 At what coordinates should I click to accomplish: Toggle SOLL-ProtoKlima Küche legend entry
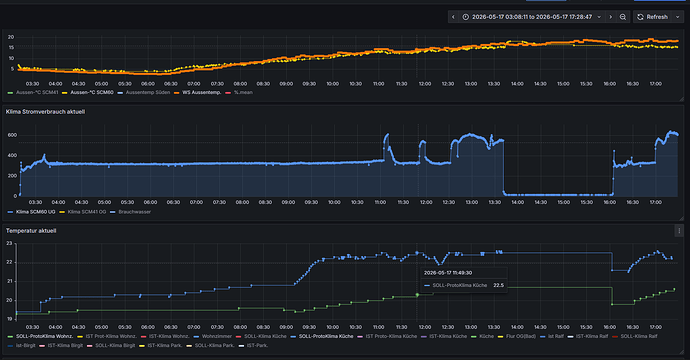(326, 336)
